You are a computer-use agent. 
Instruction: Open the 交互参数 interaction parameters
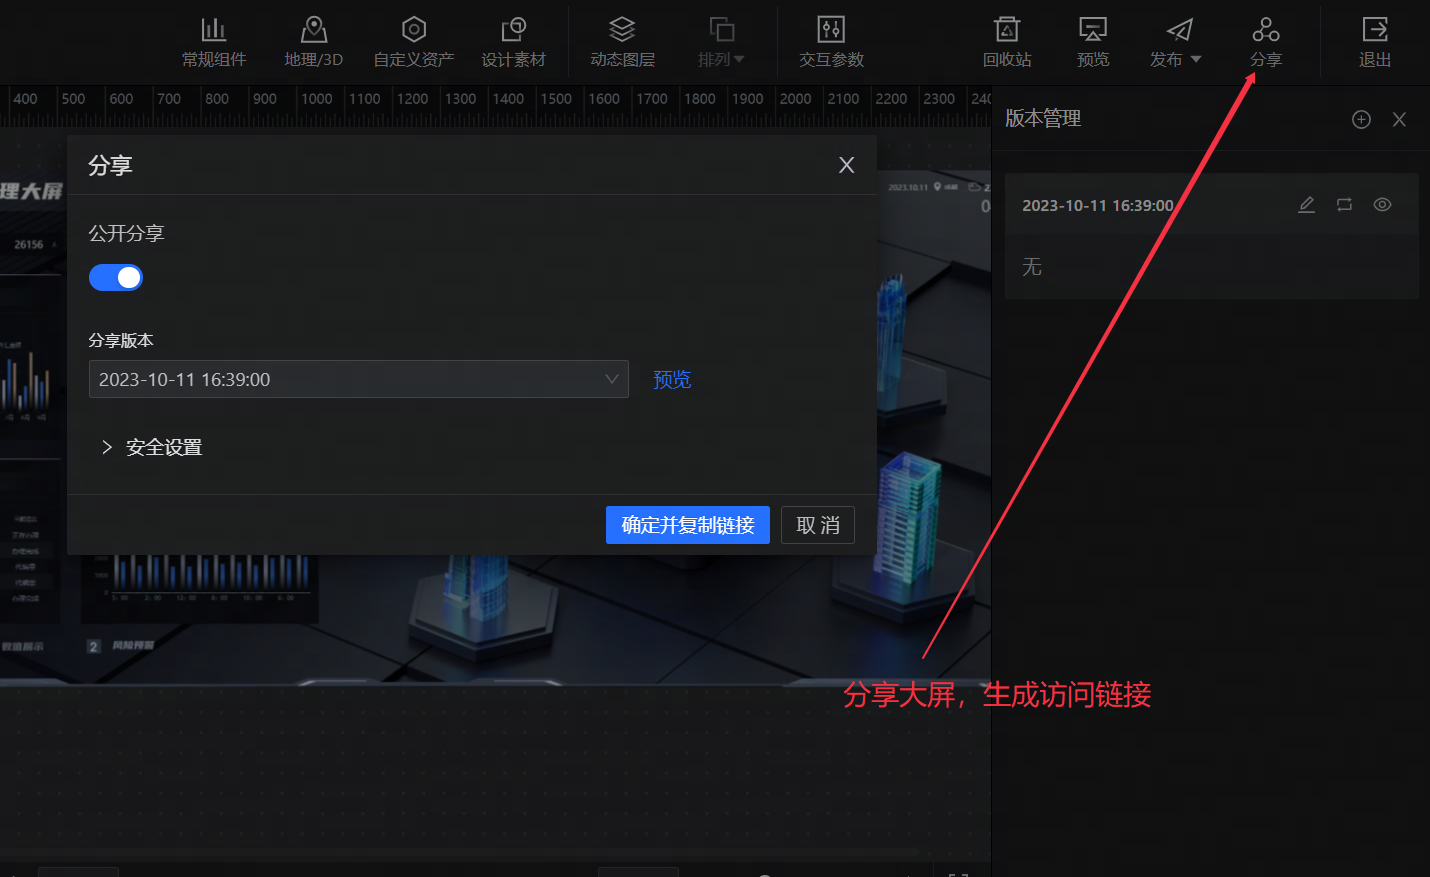coord(830,40)
